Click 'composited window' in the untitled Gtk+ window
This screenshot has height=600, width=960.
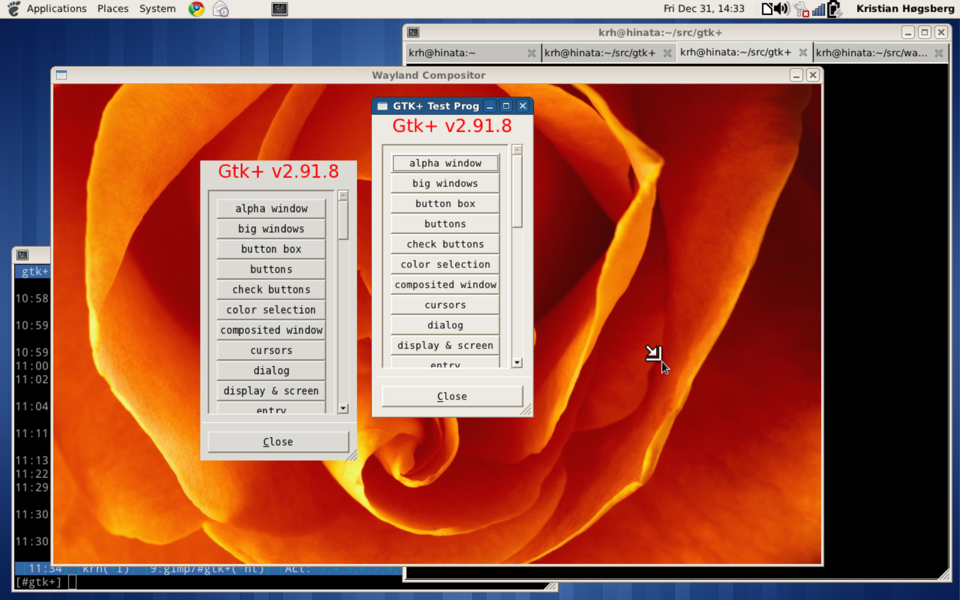coord(271,330)
